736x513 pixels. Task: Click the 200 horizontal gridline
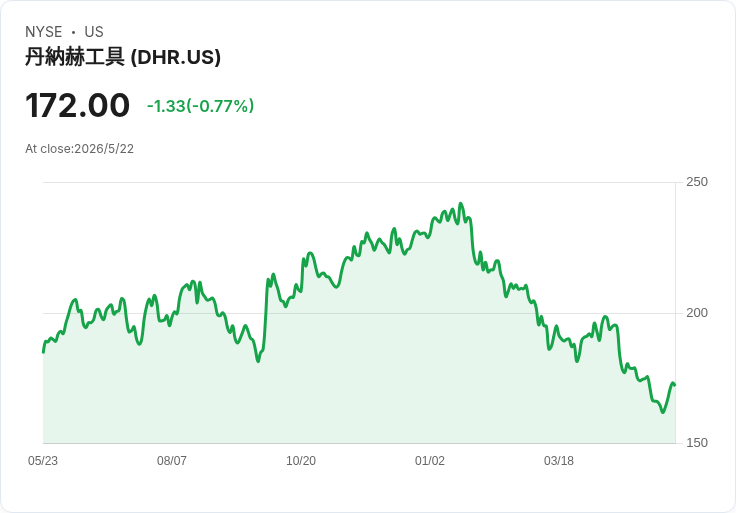(x=359, y=313)
